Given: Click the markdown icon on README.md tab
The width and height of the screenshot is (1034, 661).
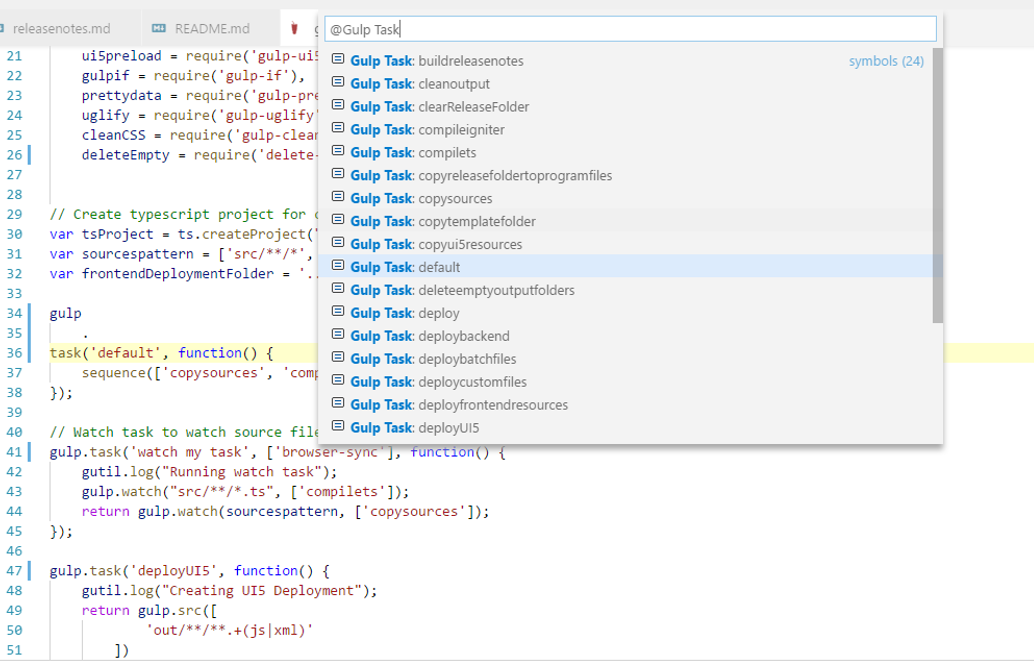Looking at the screenshot, I should coord(159,28).
